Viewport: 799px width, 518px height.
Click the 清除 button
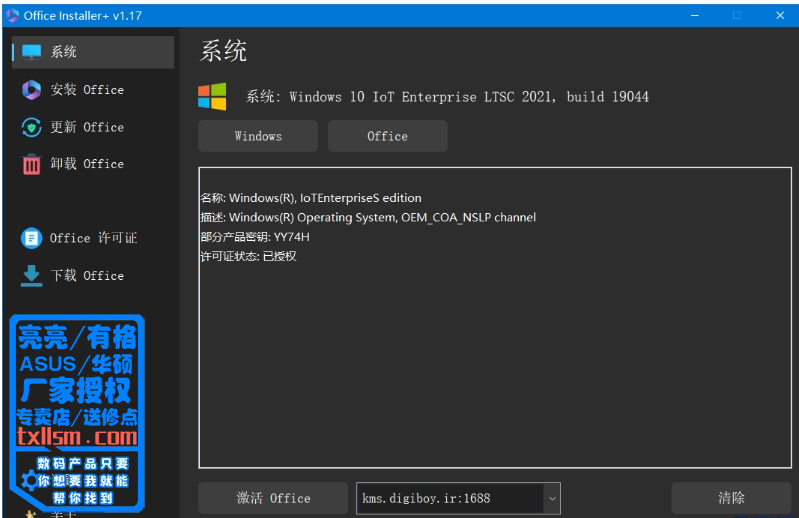(x=731, y=498)
